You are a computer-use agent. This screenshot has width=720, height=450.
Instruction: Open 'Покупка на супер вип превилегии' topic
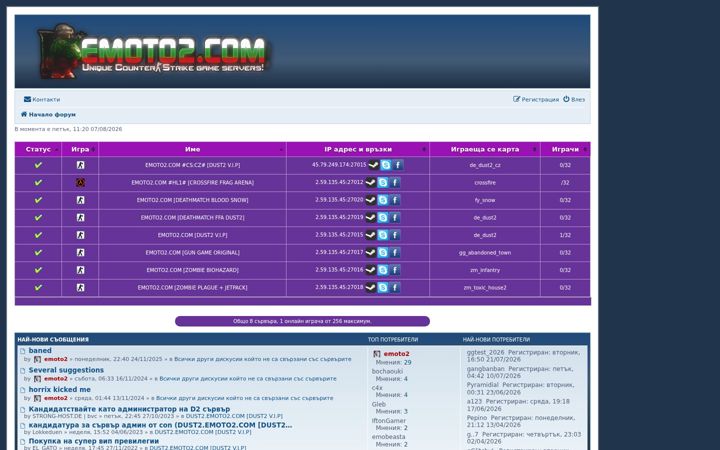(94, 441)
